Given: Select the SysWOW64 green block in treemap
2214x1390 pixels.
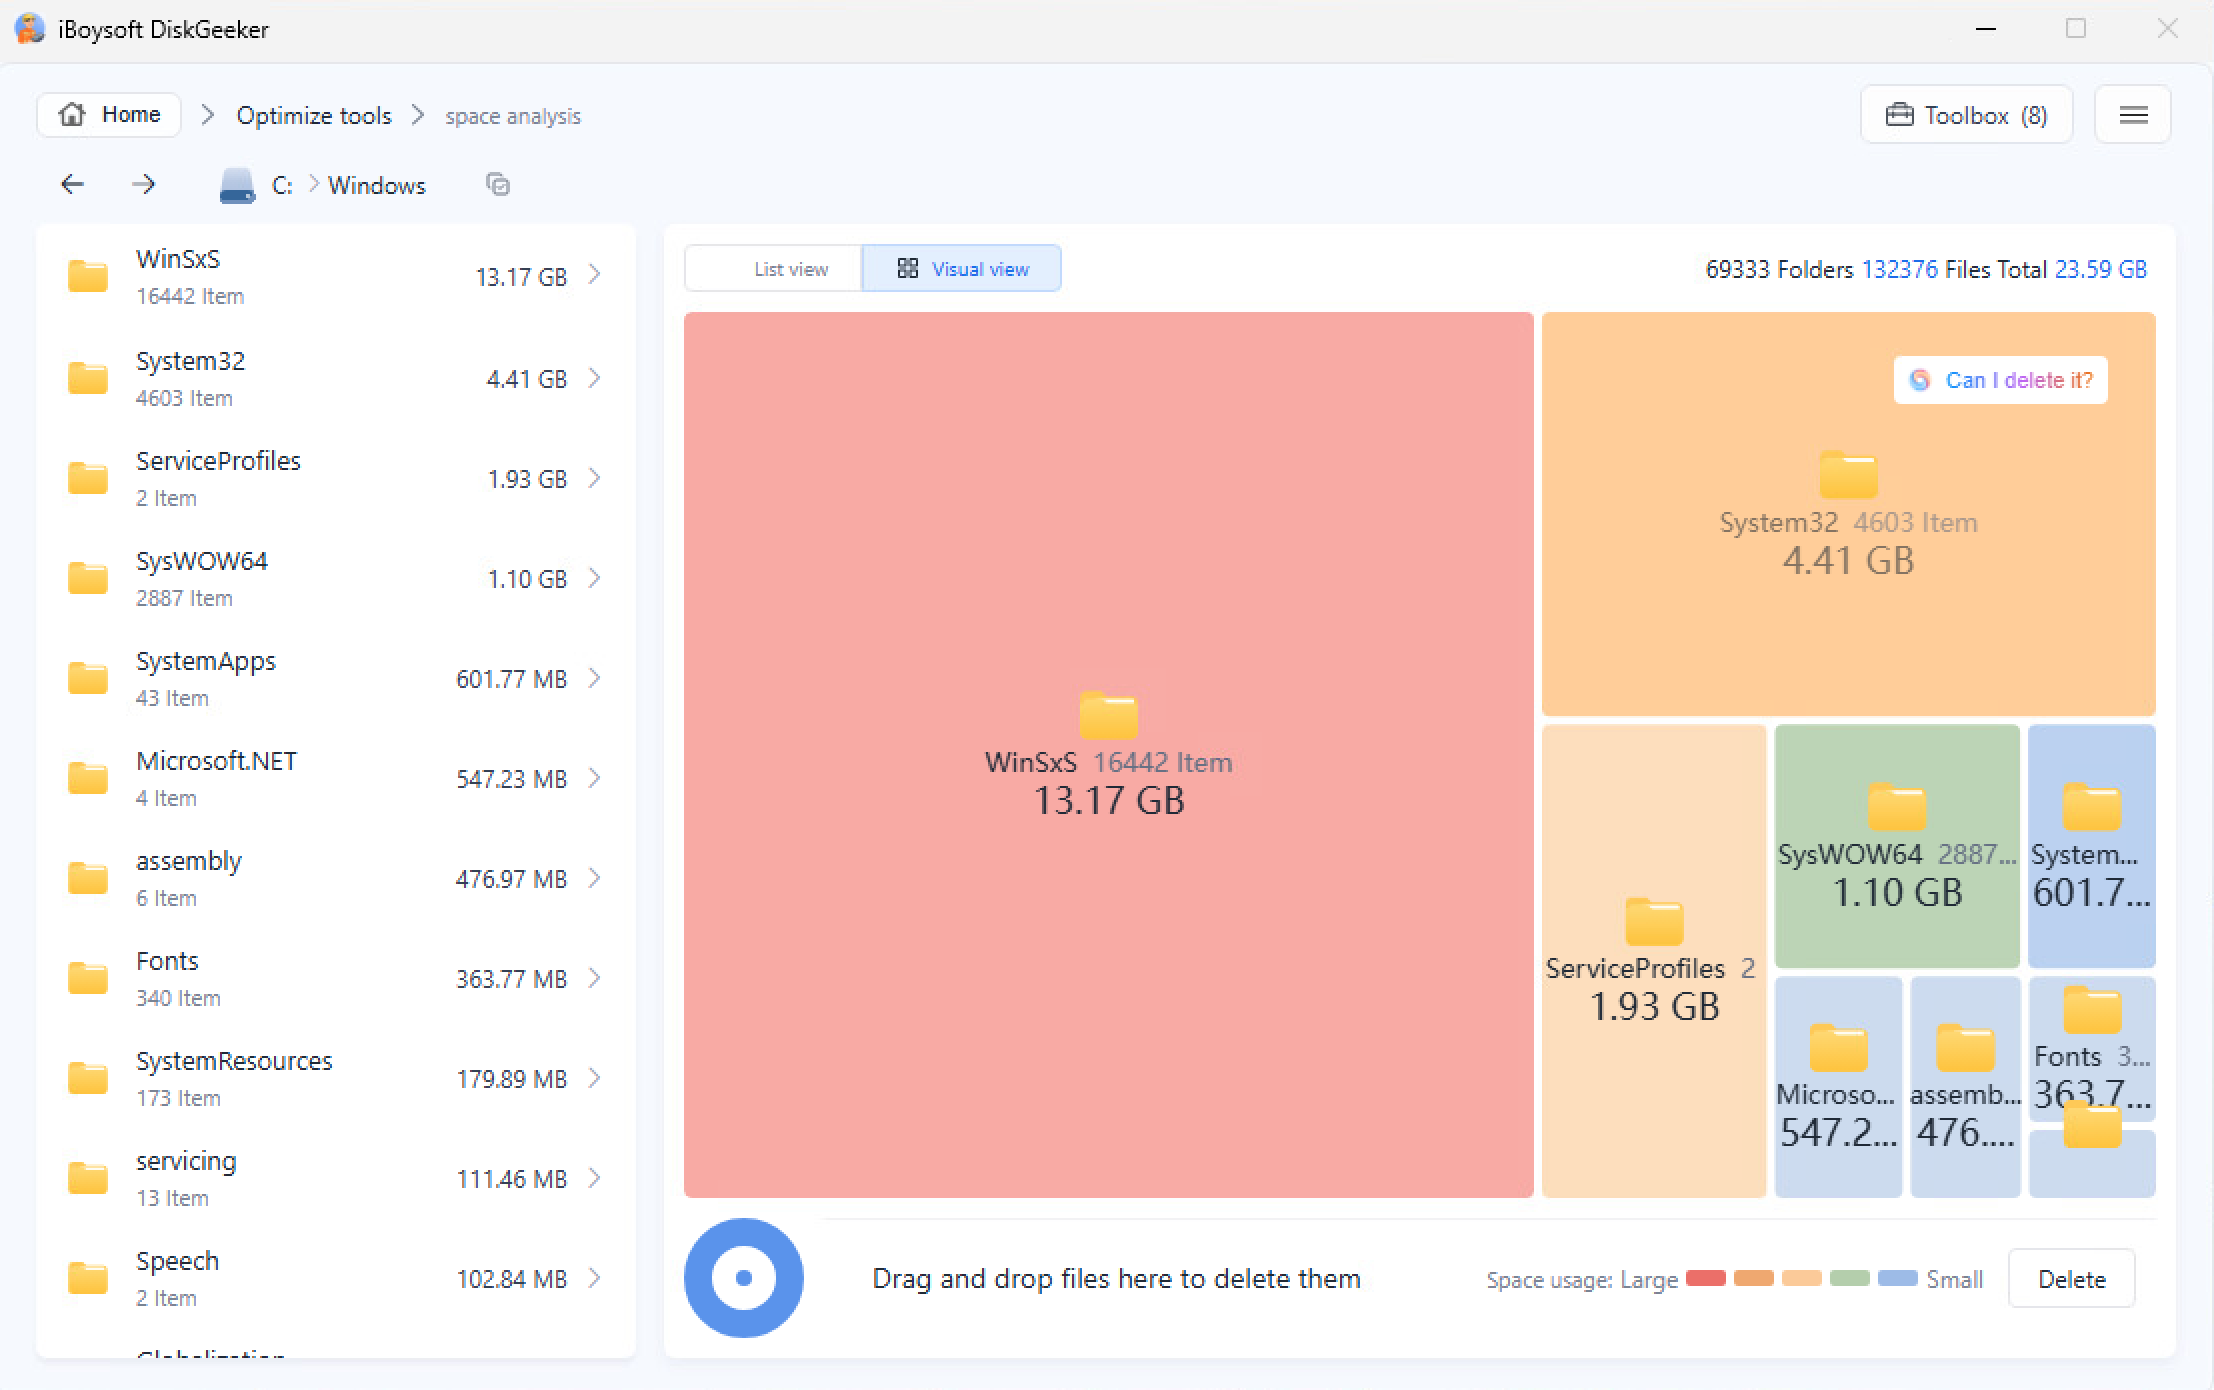Looking at the screenshot, I should 1897,846.
